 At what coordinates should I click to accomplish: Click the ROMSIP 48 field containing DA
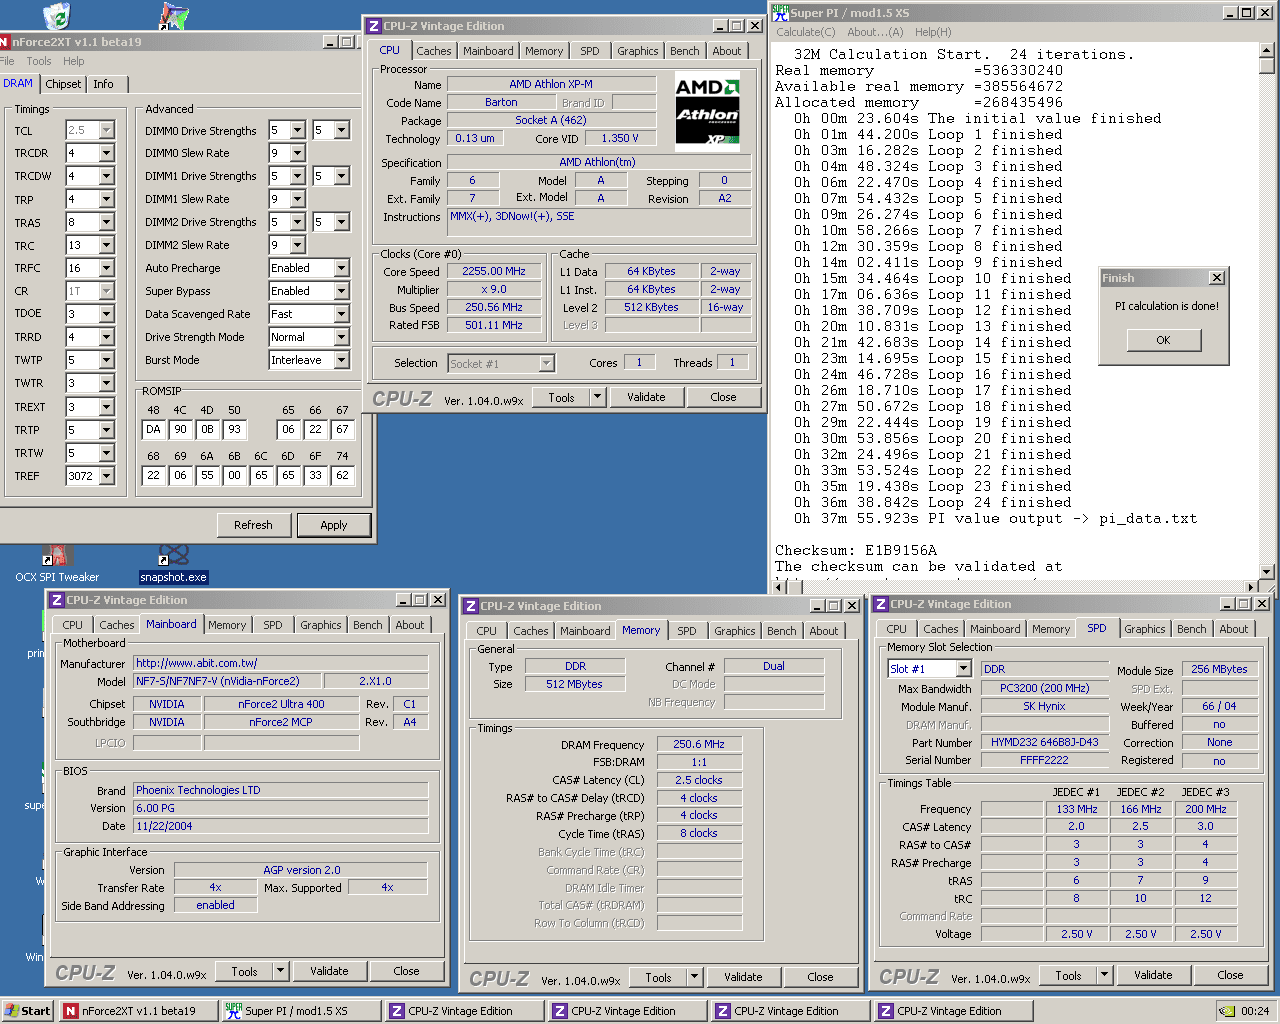[x=153, y=429]
